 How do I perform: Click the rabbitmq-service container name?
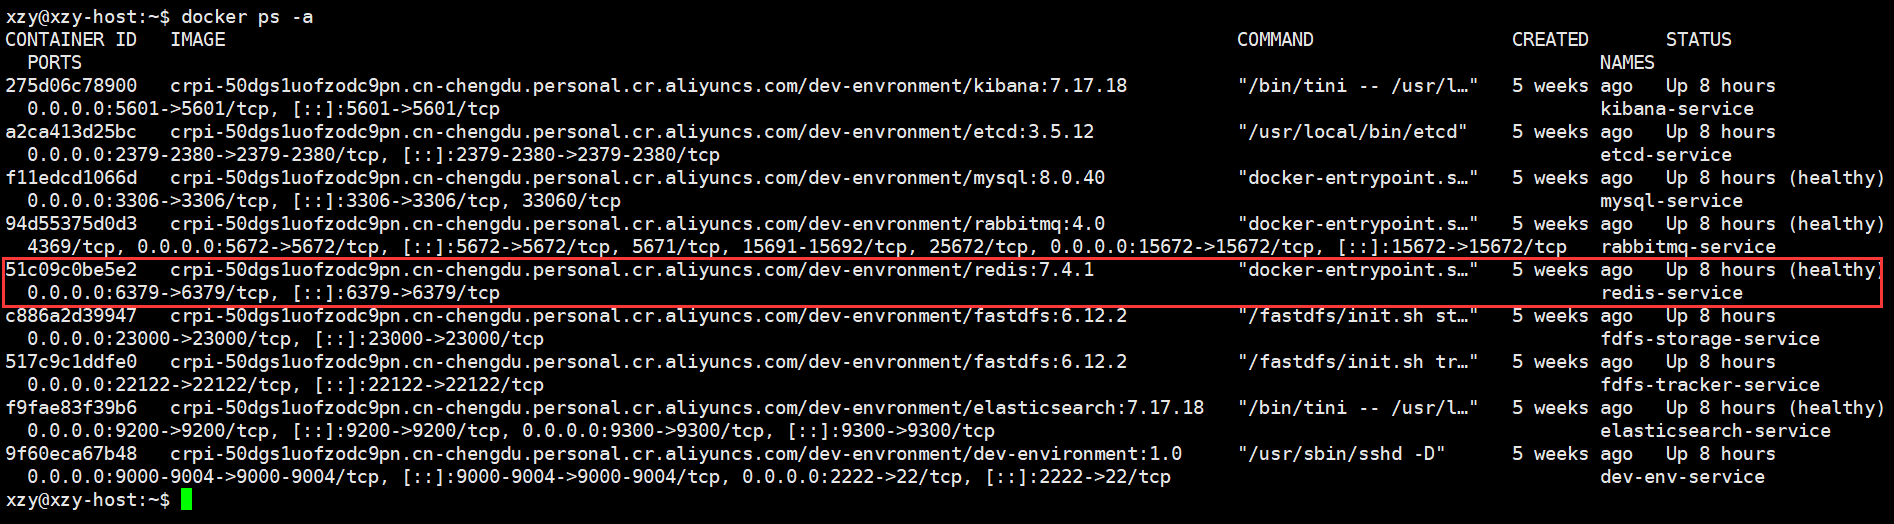pos(1688,247)
